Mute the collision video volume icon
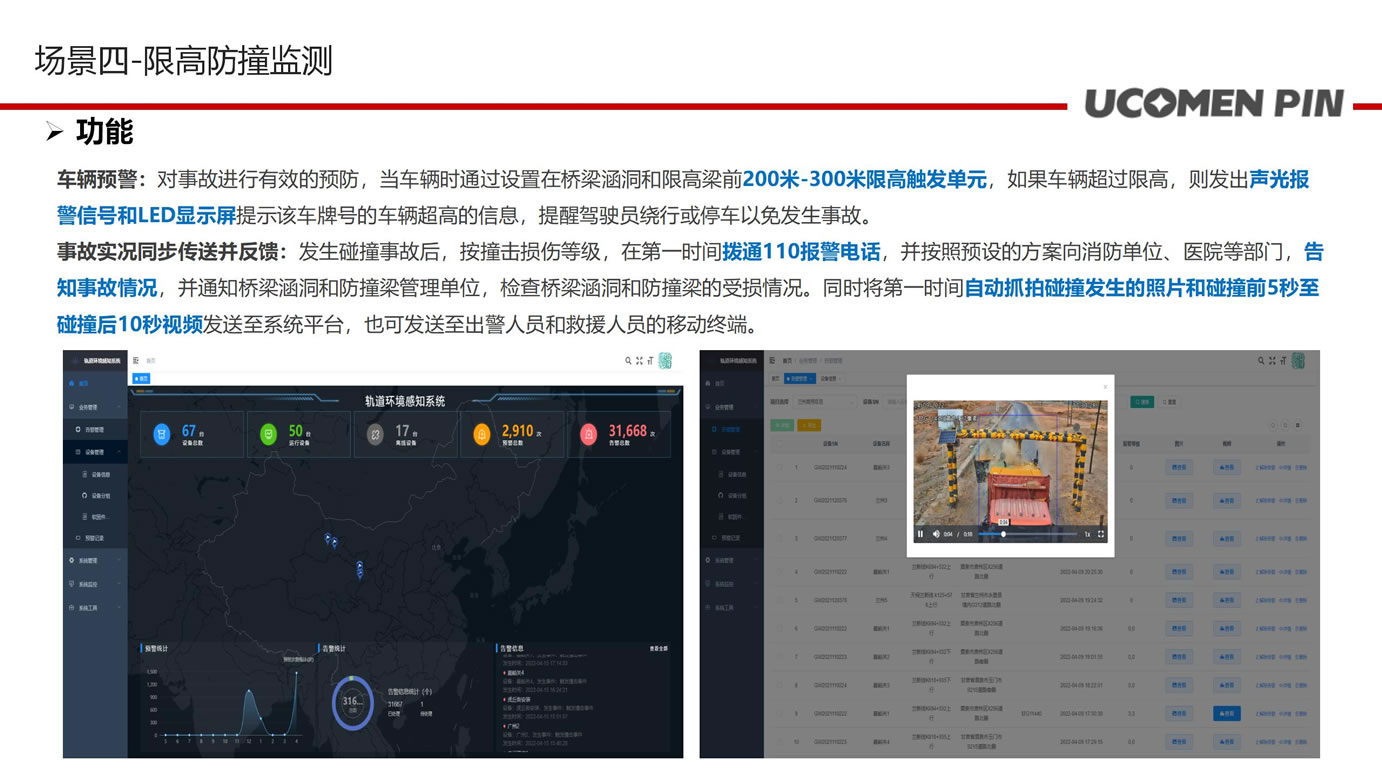 (937, 534)
